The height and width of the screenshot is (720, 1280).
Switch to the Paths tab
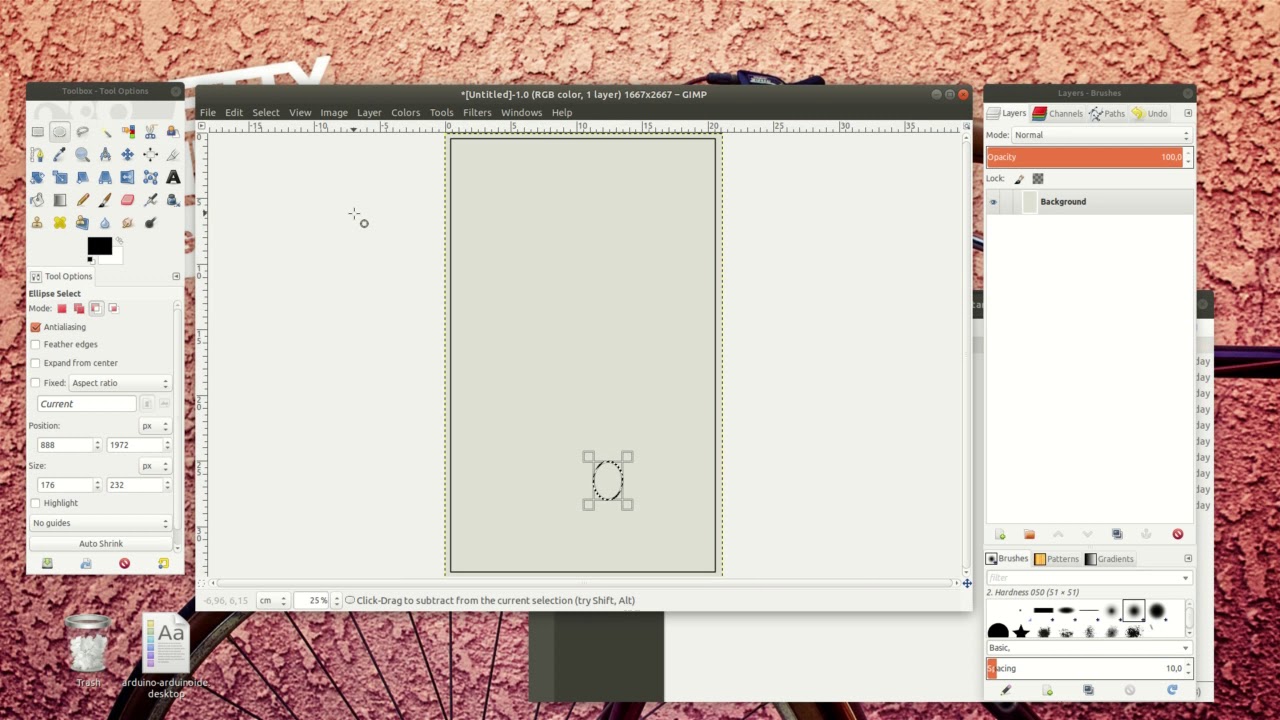[x=1107, y=114]
